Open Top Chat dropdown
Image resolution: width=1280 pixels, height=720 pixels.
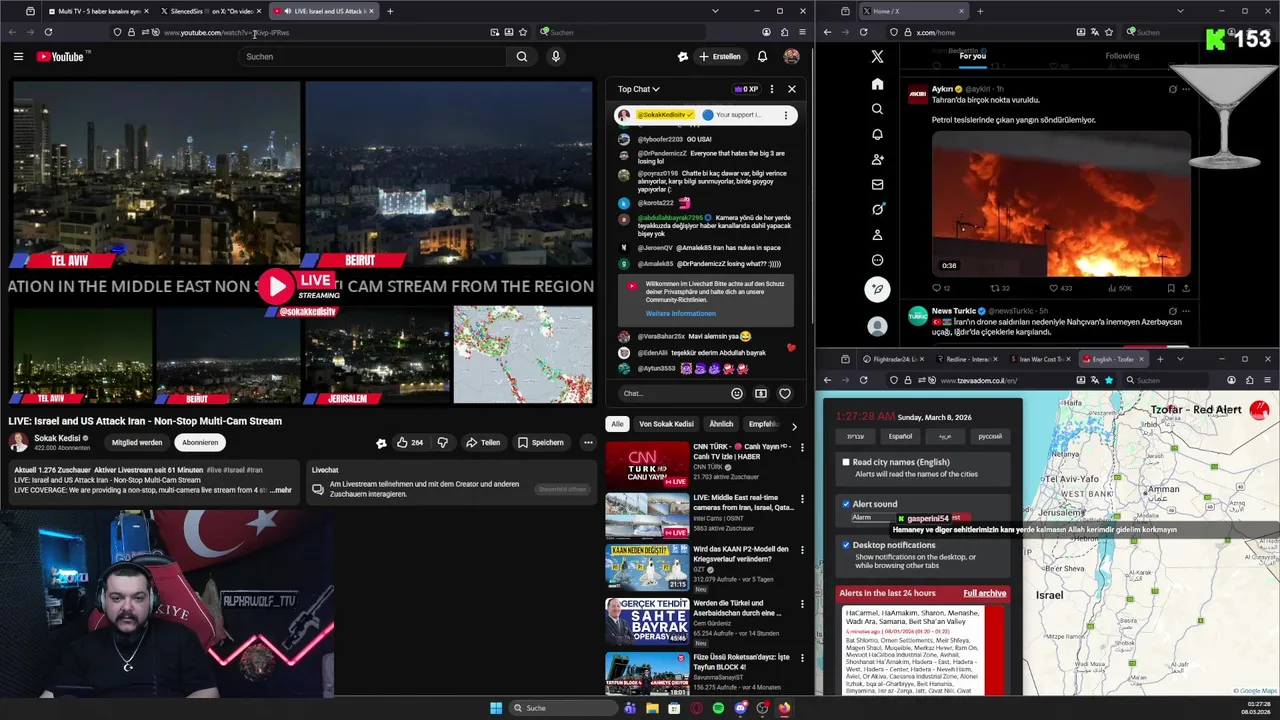(639, 89)
